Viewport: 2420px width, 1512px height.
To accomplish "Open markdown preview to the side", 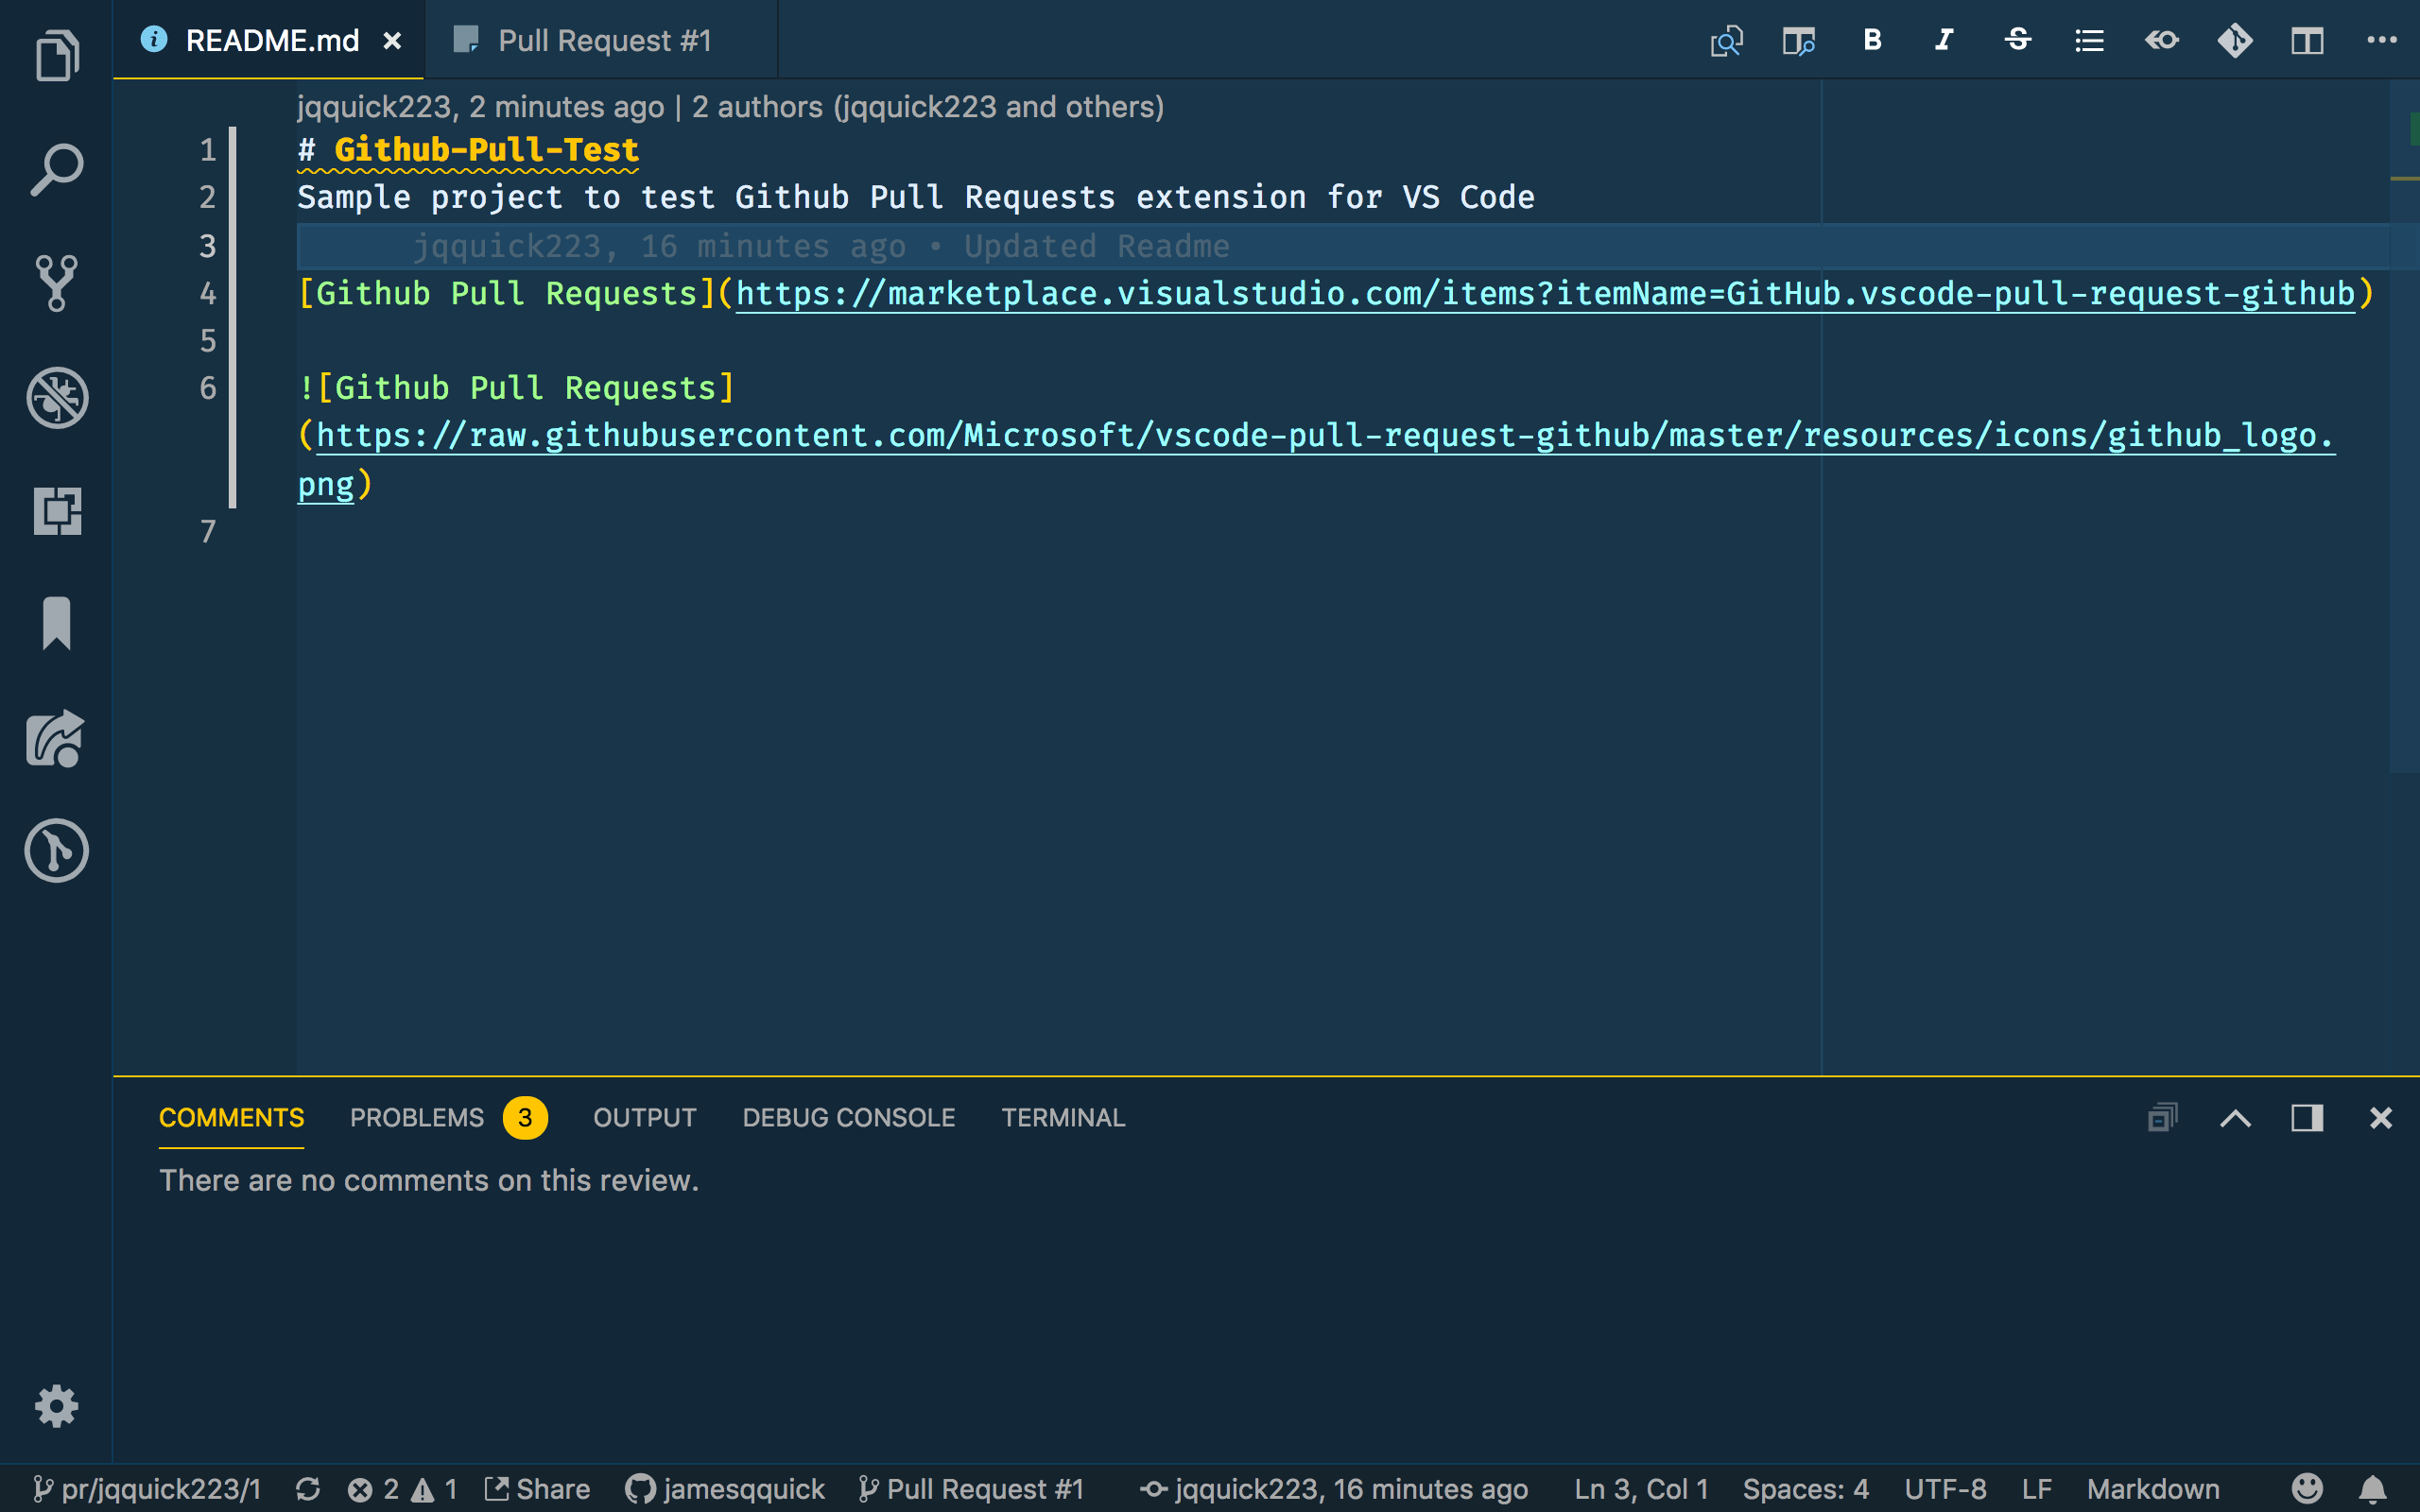I will pyautogui.click(x=1799, y=41).
